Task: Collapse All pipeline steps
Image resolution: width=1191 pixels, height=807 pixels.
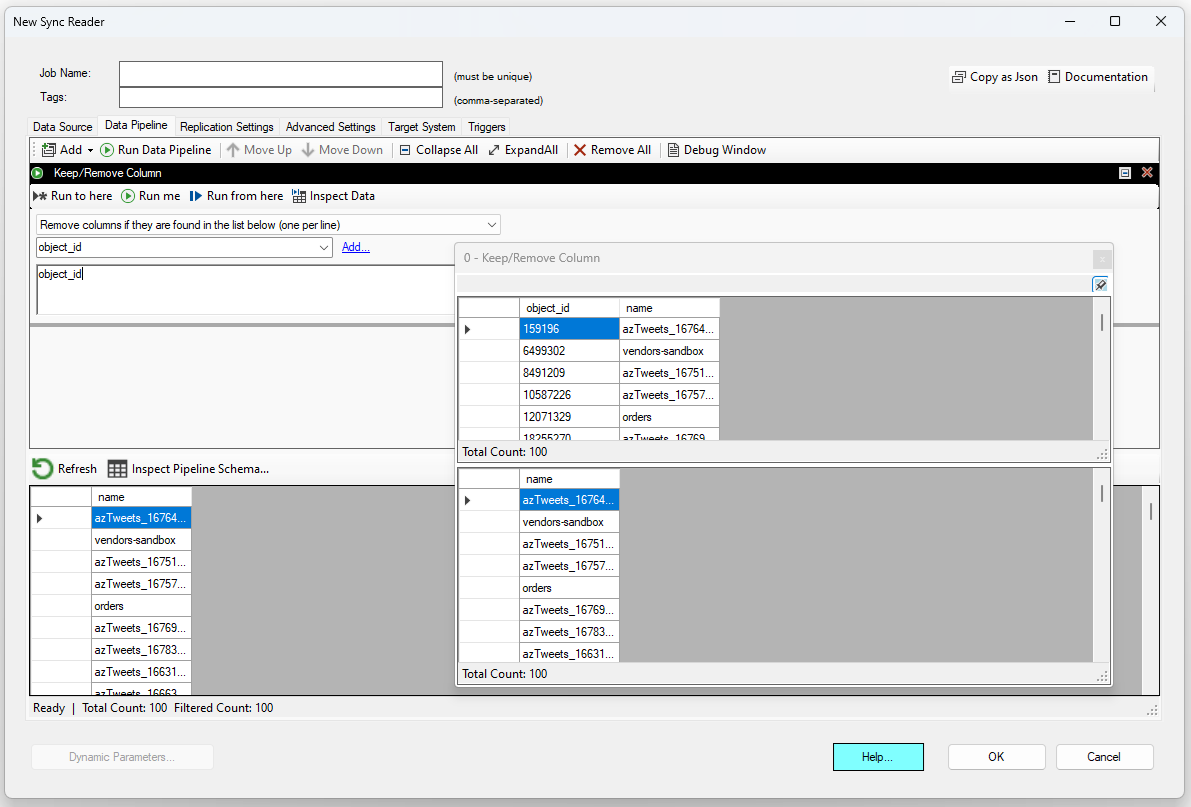Action: coord(438,150)
